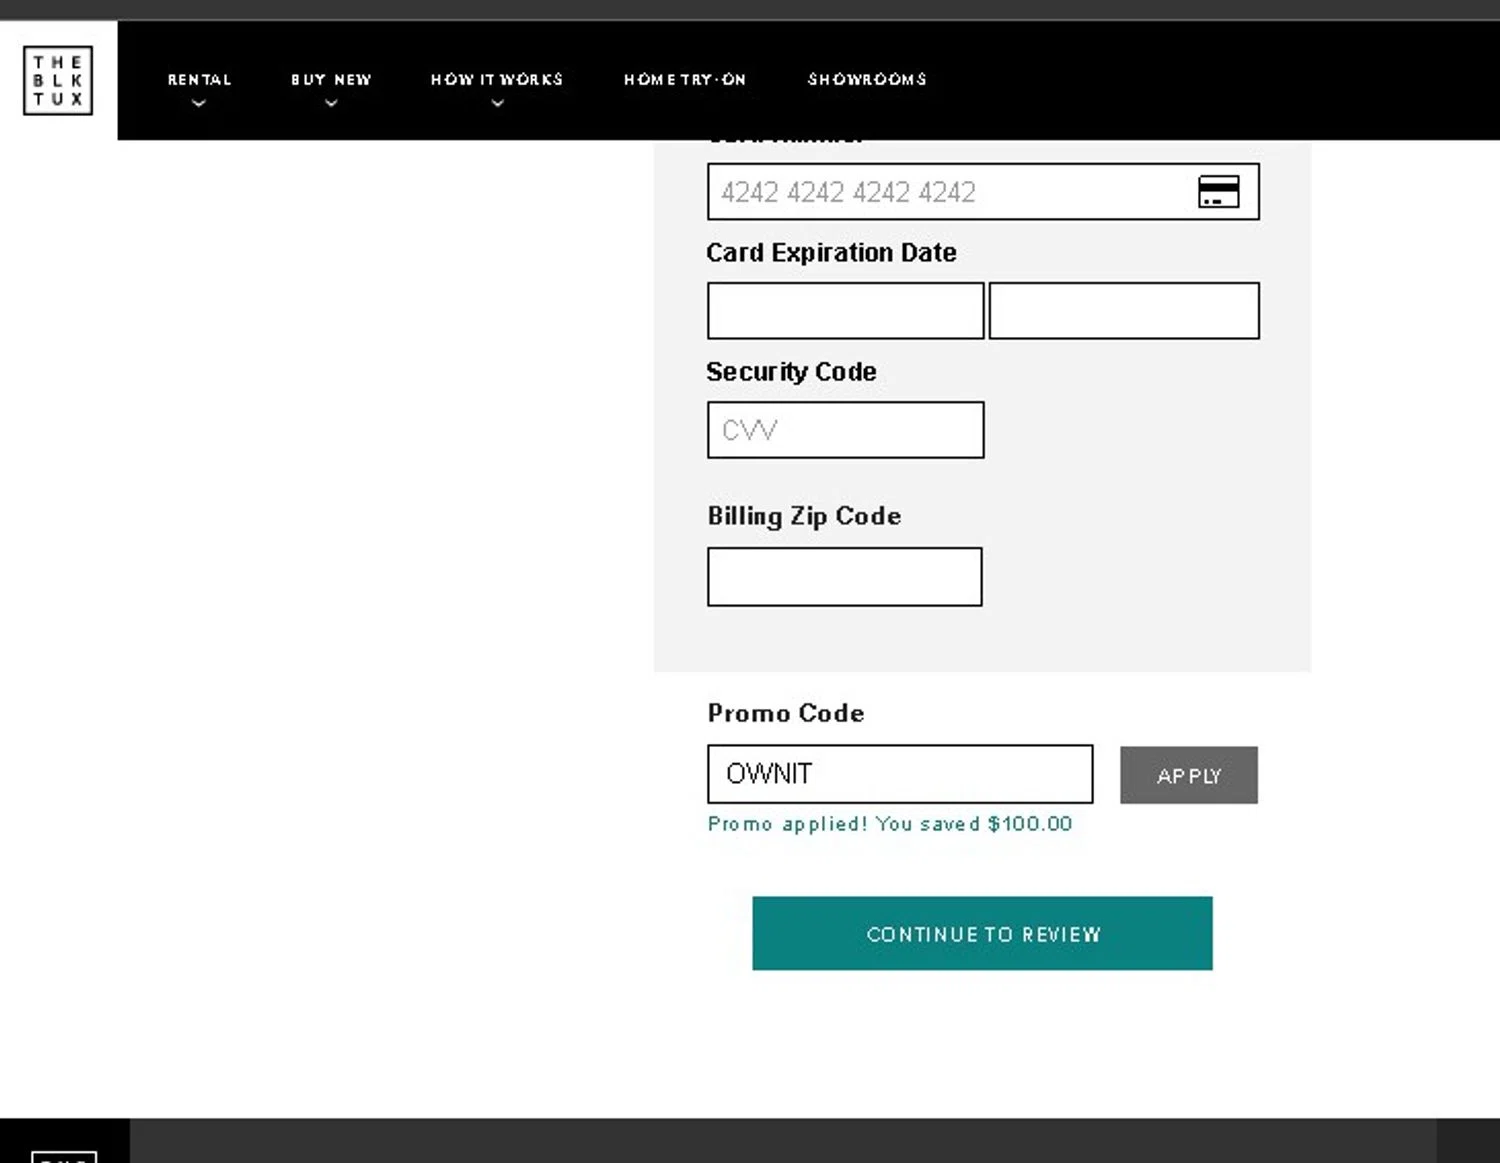1500x1163 pixels.
Task: Open the Buy New menu
Action: 331,79
